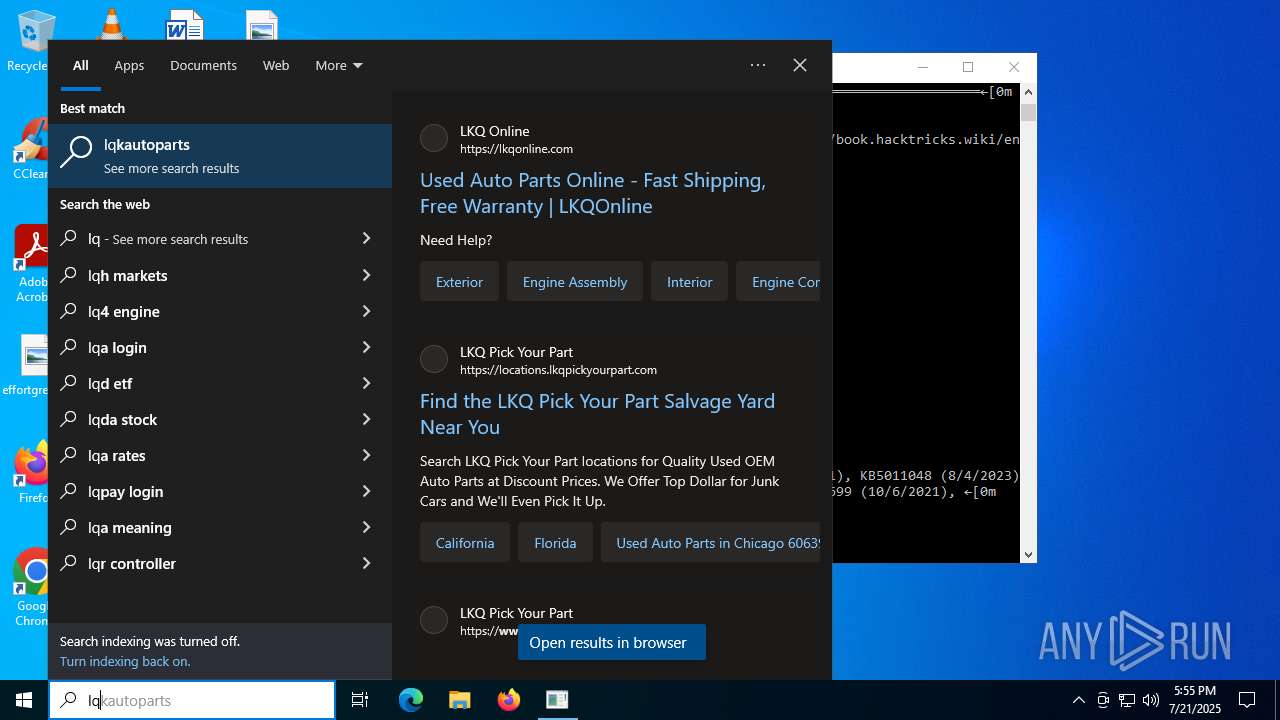Viewport: 1280px width, 720px height.
Task: Open the network status tray icon
Action: 1127,700
